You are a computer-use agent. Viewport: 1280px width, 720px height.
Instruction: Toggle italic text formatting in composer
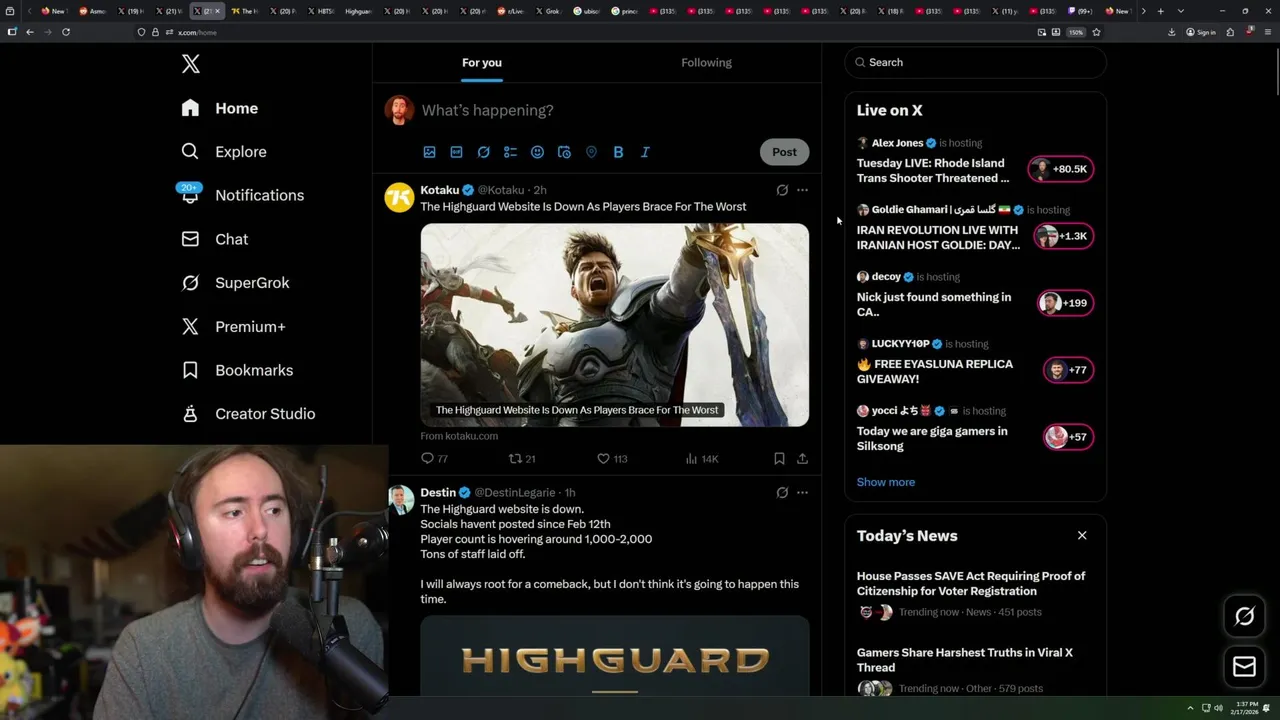[x=645, y=152]
